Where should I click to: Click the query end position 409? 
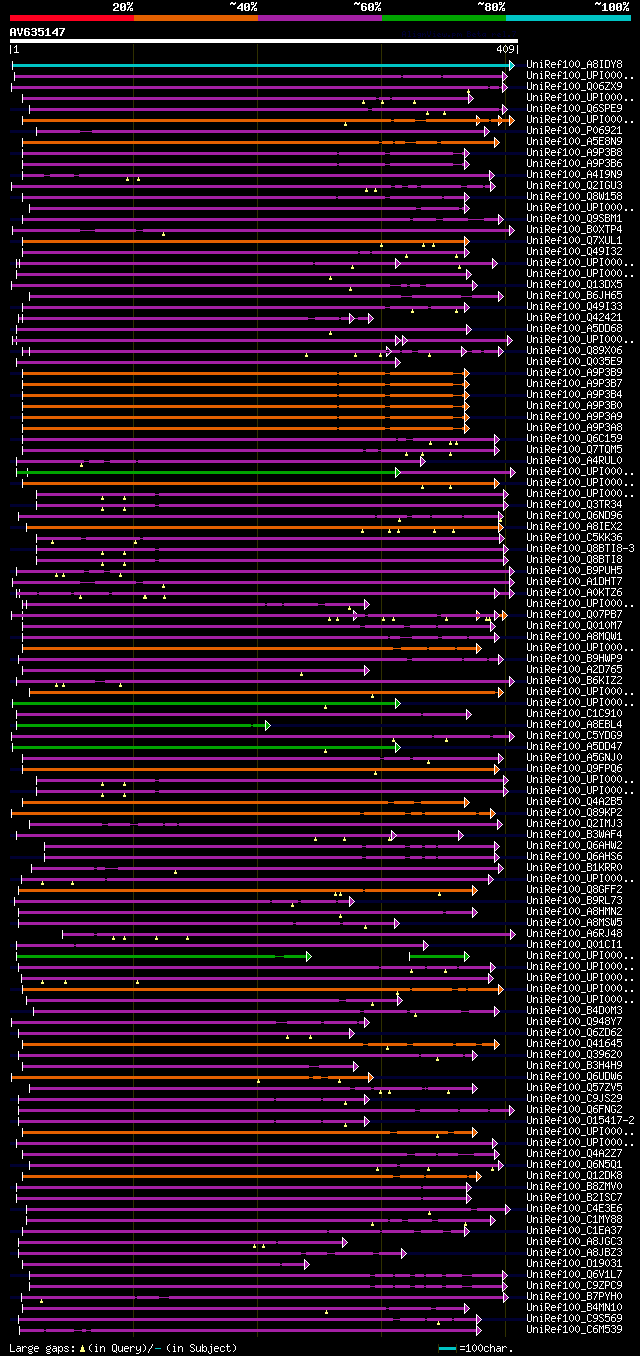[x=505, y=48]
